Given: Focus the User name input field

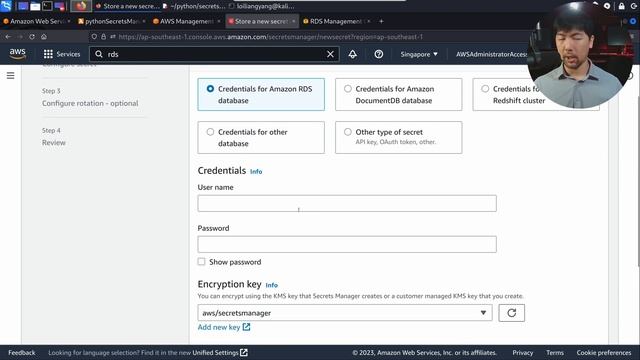Looking at the screenshot, I should [x=347, y=203].
